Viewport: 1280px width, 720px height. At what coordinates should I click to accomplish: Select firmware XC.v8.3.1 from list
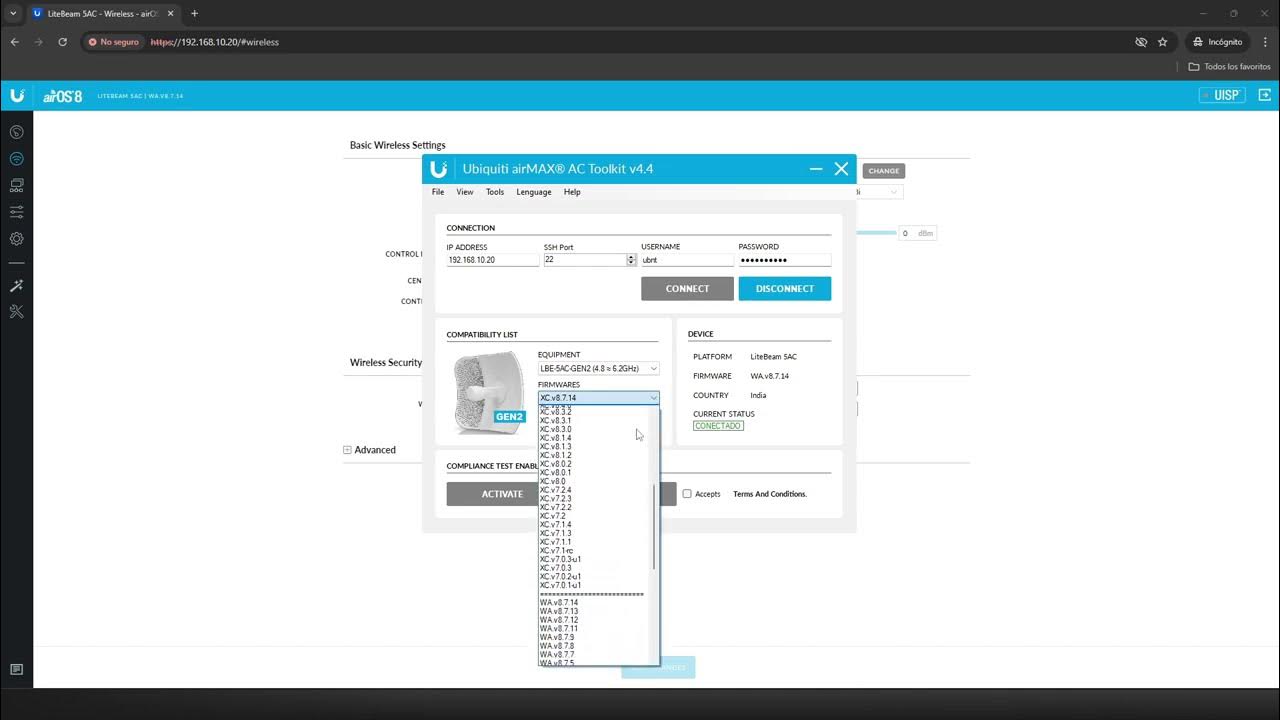point(556,421)
